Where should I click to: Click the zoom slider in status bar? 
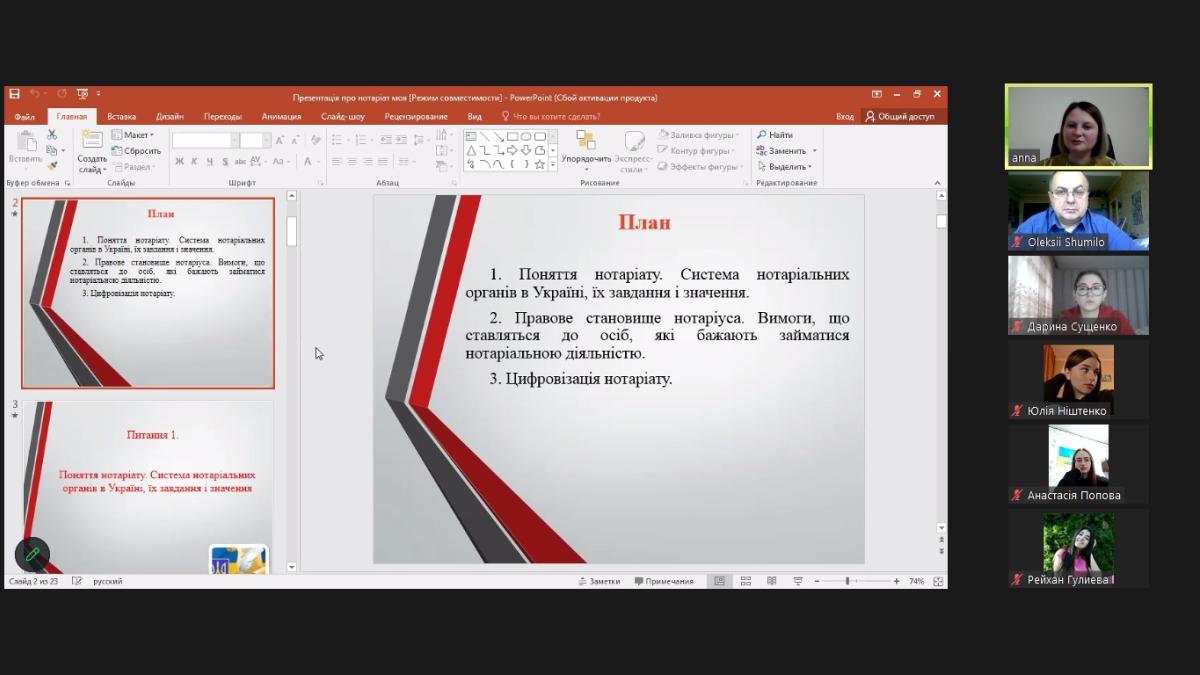coord(847,581)
